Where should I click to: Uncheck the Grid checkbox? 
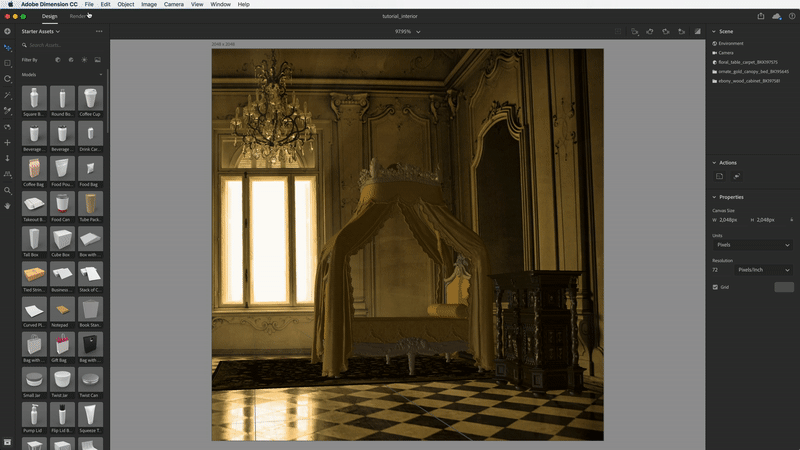pos(715,287)
